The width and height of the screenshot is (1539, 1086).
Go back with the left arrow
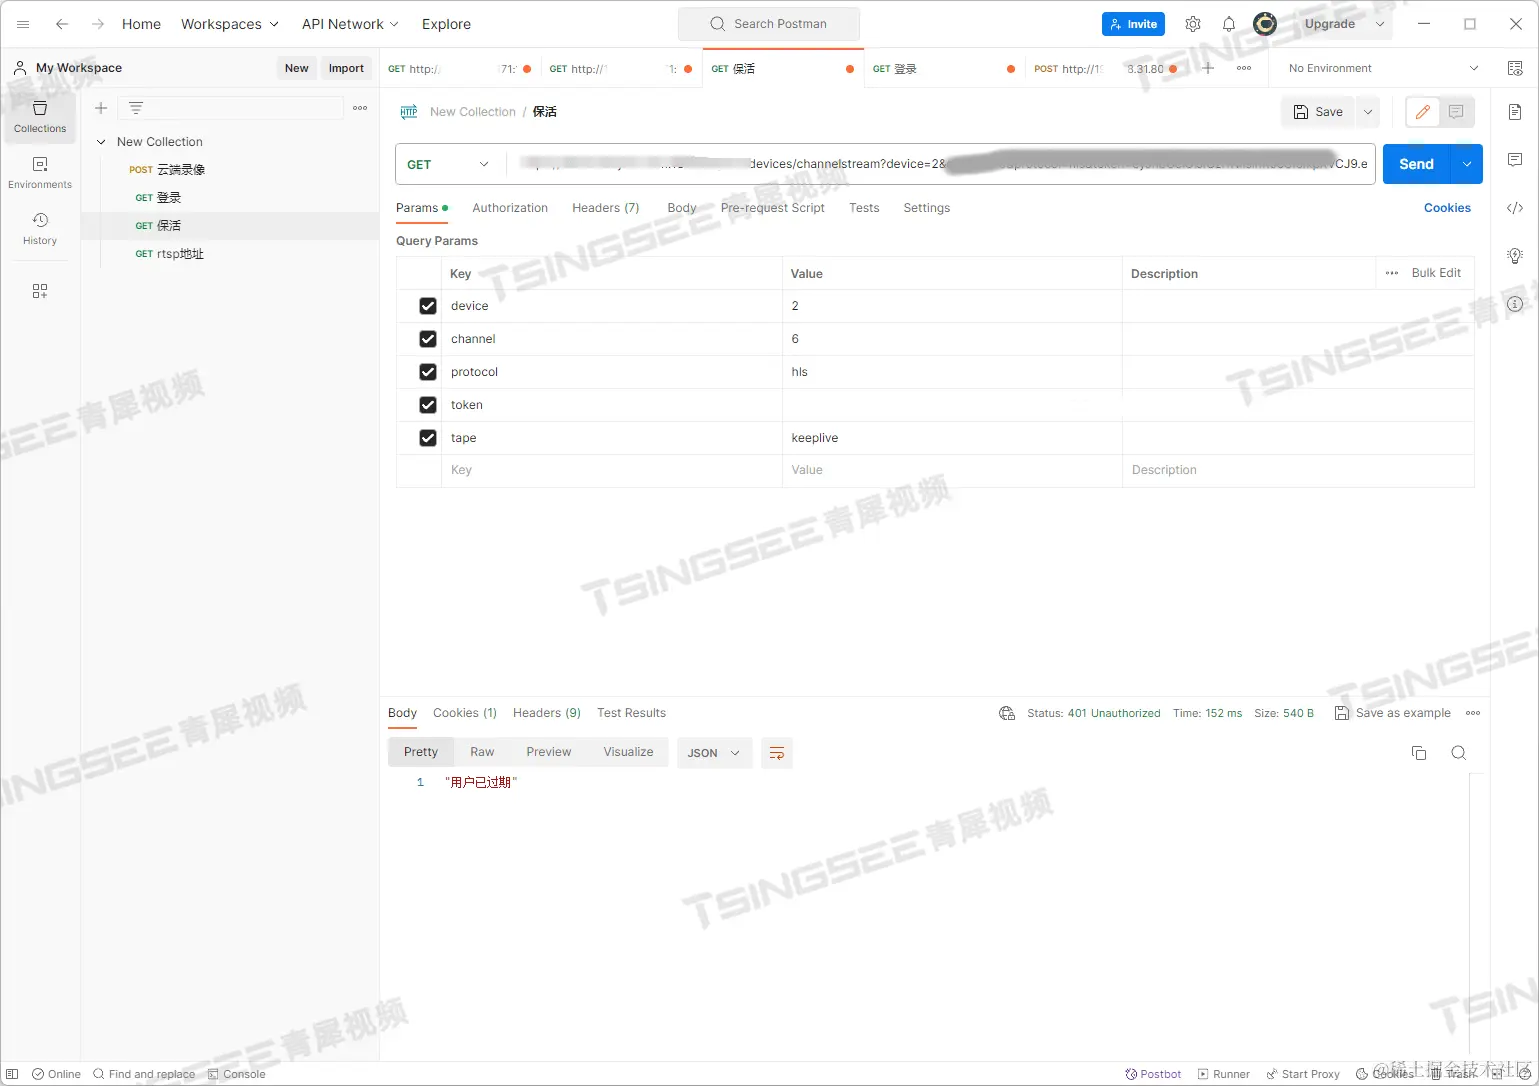coord(62,24)
